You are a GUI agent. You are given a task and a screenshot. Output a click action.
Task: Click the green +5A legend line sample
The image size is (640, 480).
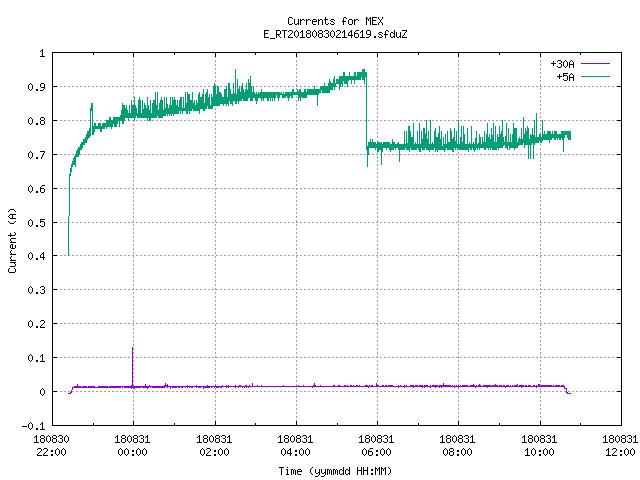(x=595, y=76)
